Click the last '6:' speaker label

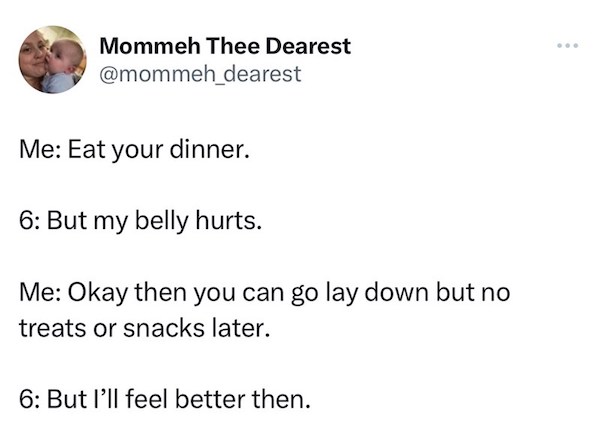pyautogui.click(x=29, y=400)
